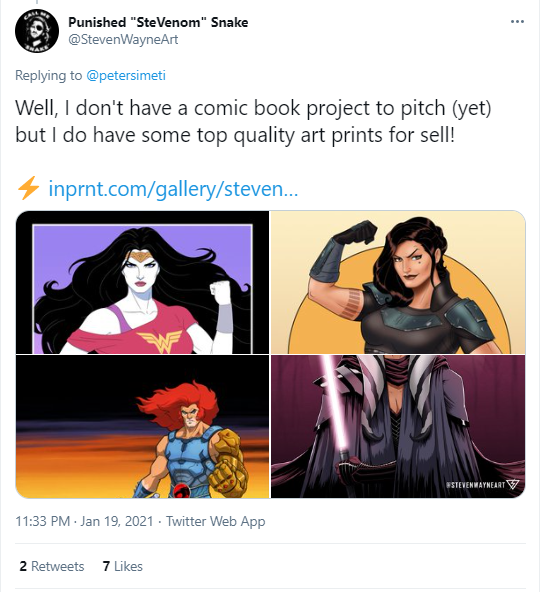The height and width of the screenshot is (592, 543).
Task: Visit the @petersimeti mention link
Action: (126, 75)
